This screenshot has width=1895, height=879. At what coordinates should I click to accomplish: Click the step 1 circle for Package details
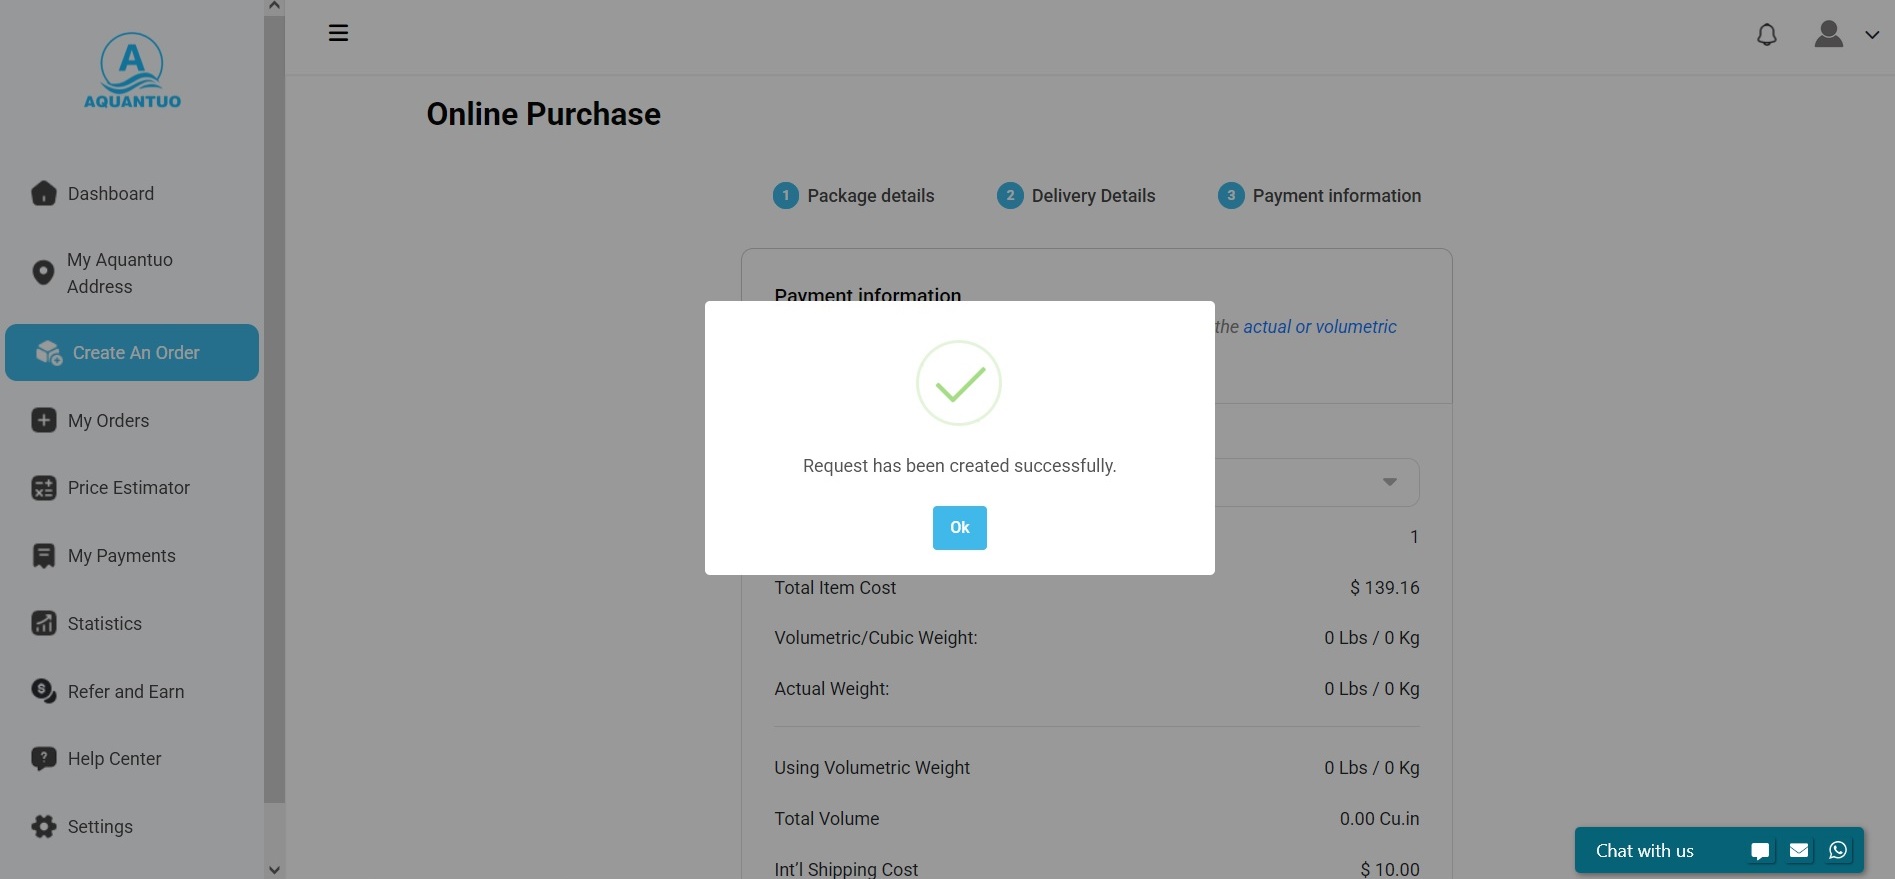(x=786, y=196)
